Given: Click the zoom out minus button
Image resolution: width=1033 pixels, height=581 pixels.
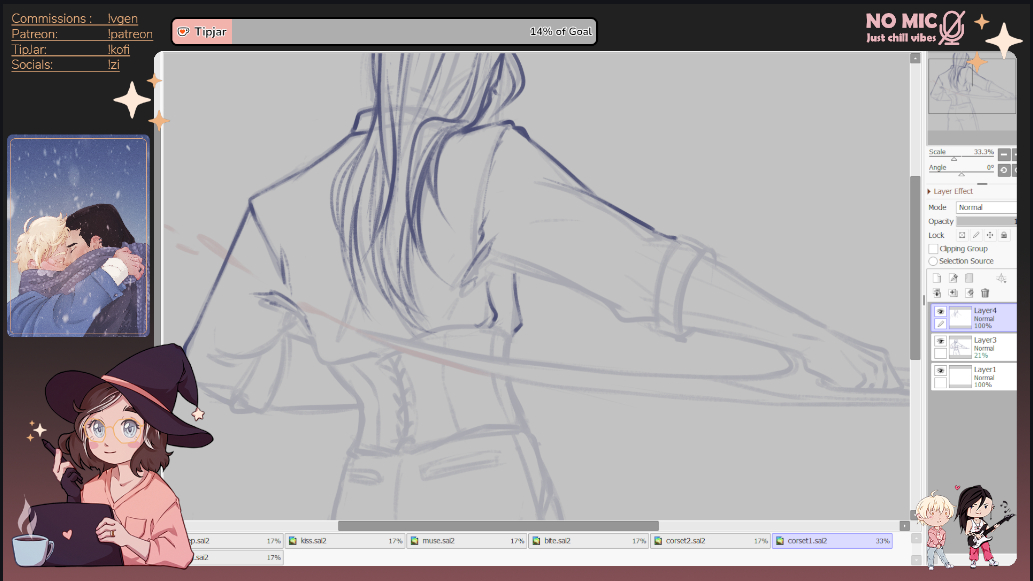Looking at the screenshot, I should pos(1004,154).
